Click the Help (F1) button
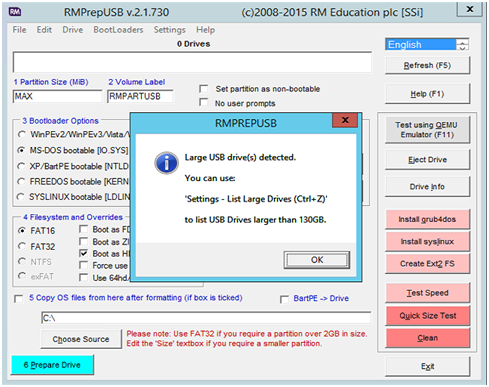Image resolution: width=489 pixels, height=387 pixels. tap(427, 94)
